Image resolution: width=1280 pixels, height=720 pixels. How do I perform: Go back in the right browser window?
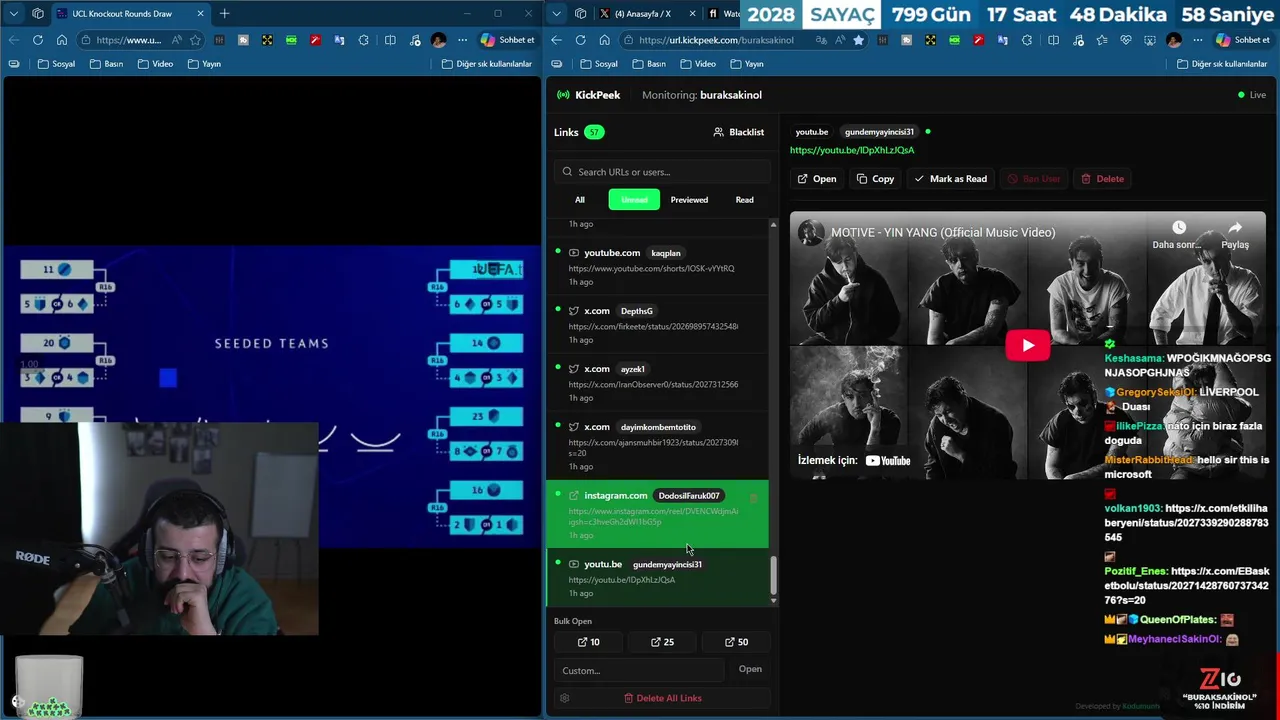pyautogui.click(x=556, y=40)
